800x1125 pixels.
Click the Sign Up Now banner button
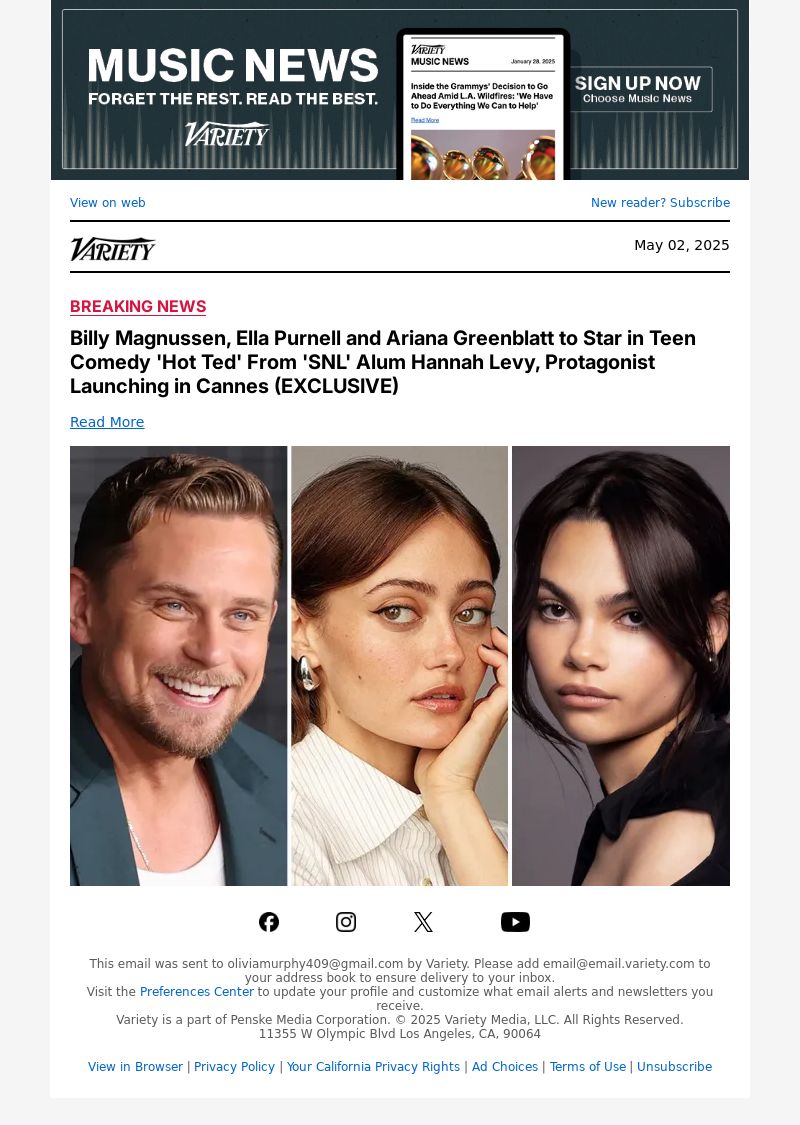click(638, 89)
